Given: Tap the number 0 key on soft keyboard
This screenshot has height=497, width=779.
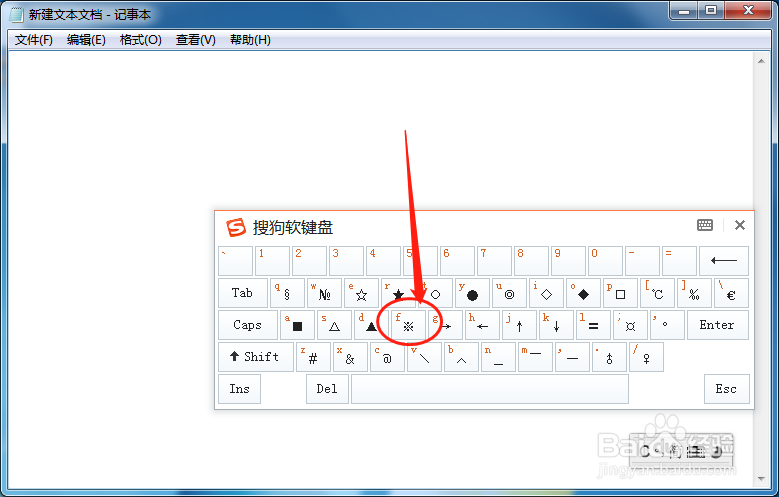Looking at the screenshot, I should click(x=605, y=260).
